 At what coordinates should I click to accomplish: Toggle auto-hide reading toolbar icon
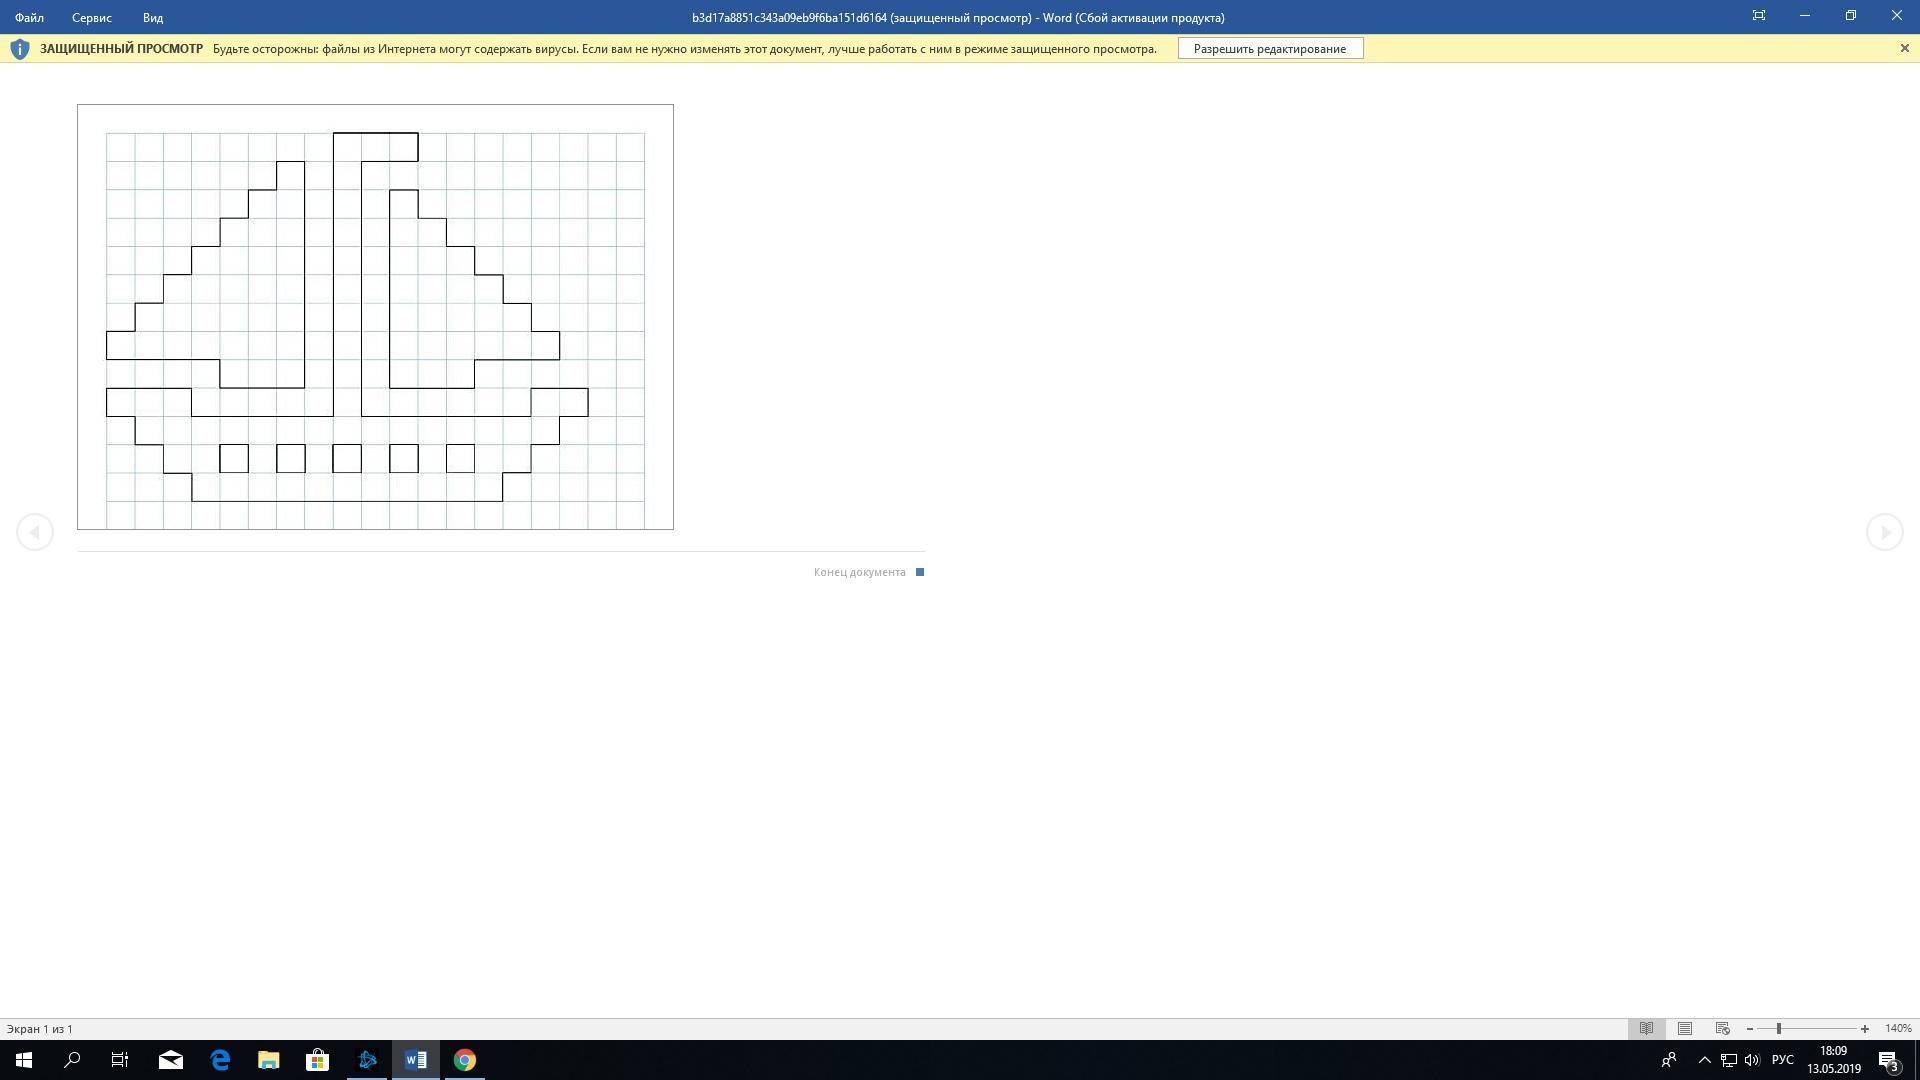pos(1758,16)
